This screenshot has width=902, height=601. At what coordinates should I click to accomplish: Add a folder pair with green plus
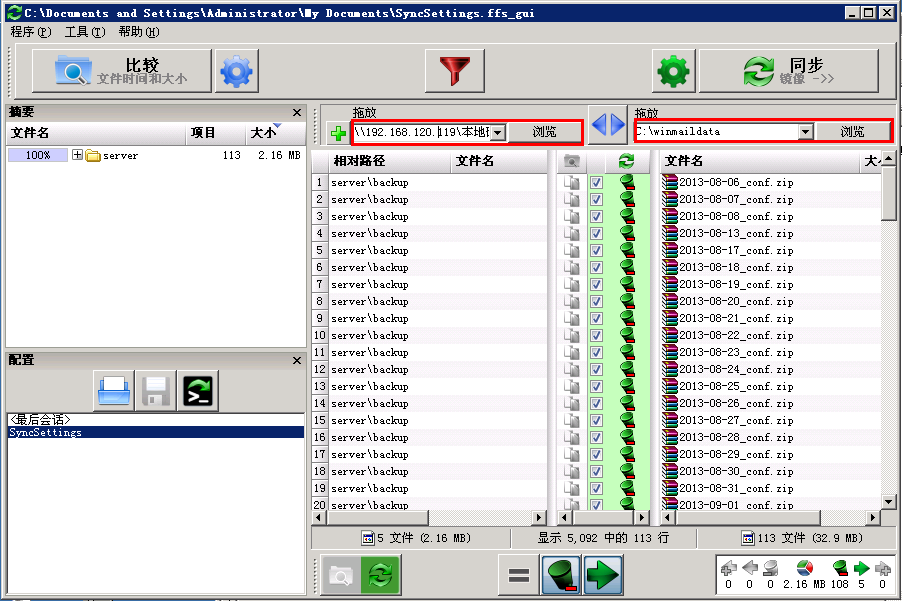[x=339, y=132]
